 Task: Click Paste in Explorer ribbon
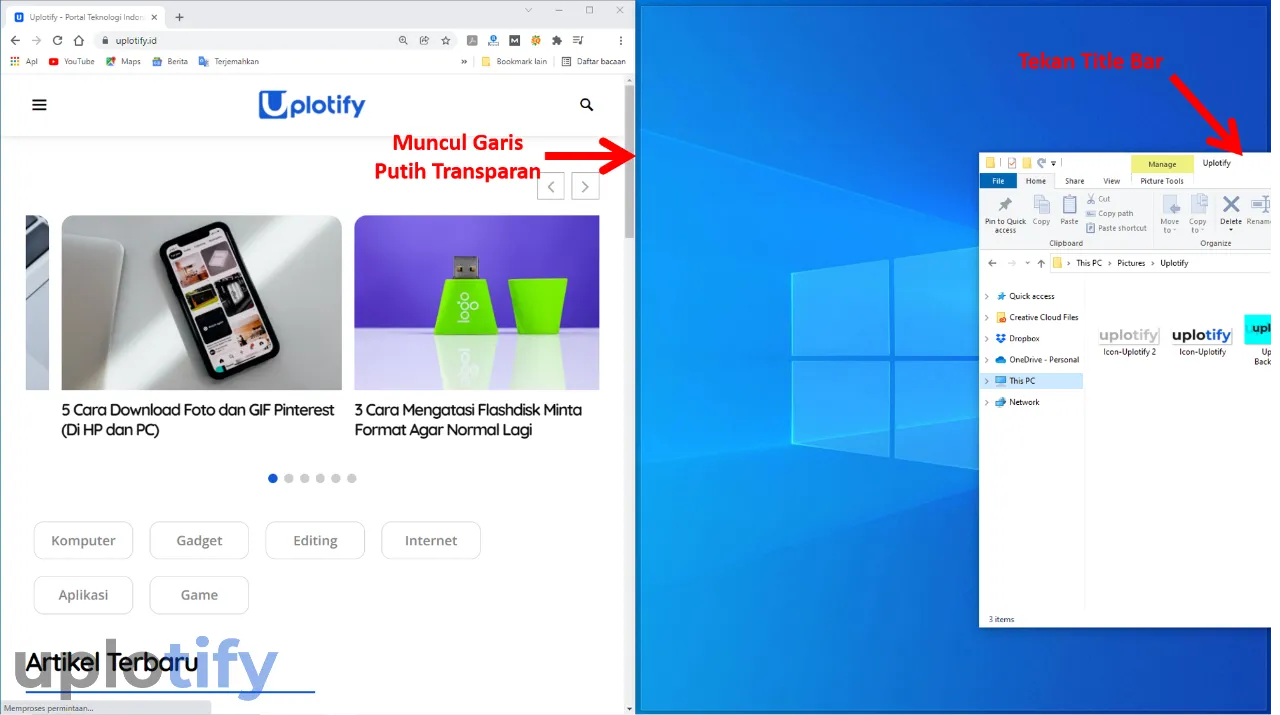(x=1069, y=210)
